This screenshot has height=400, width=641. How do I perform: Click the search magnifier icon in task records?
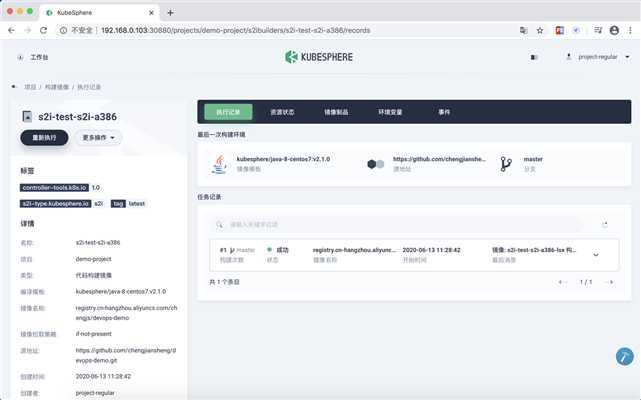pyautogui.click(x=220, y=225)
